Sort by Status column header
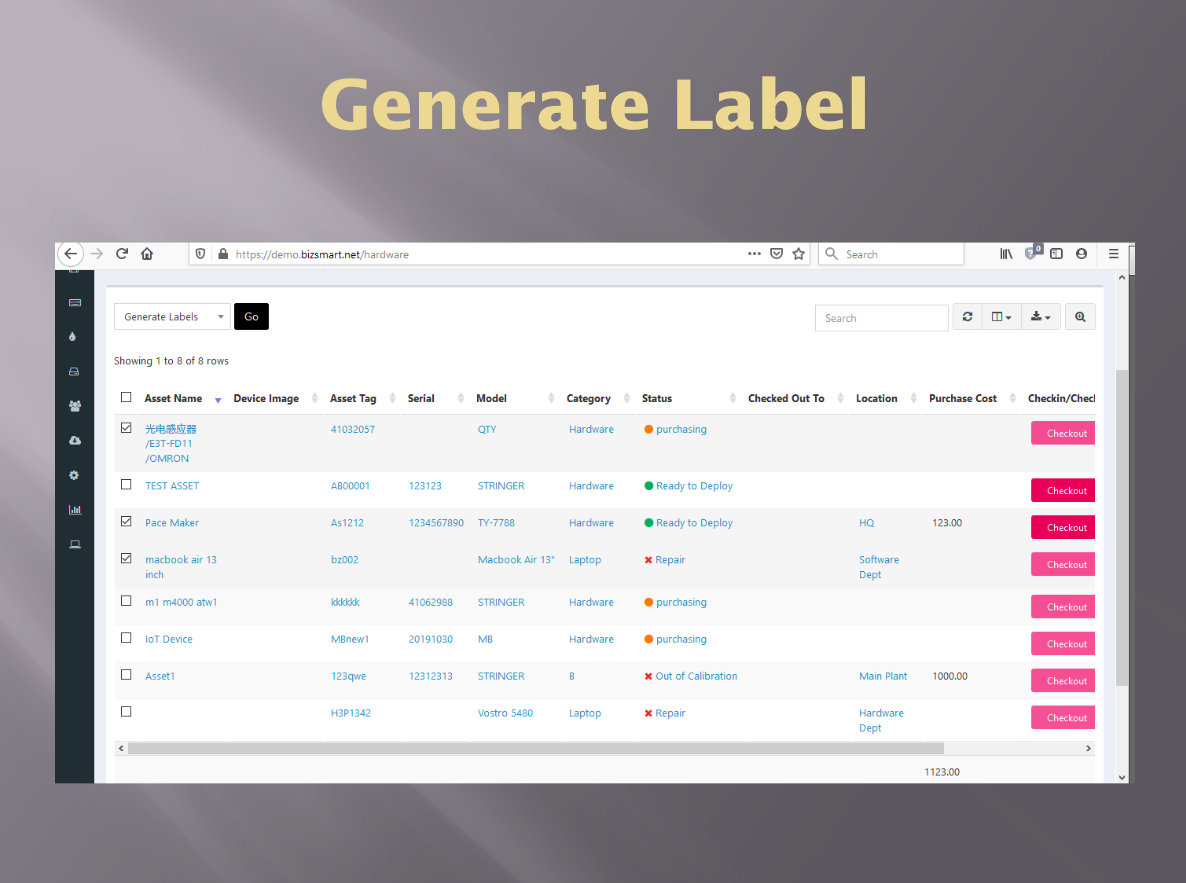1186x883 pixels. 657,398
